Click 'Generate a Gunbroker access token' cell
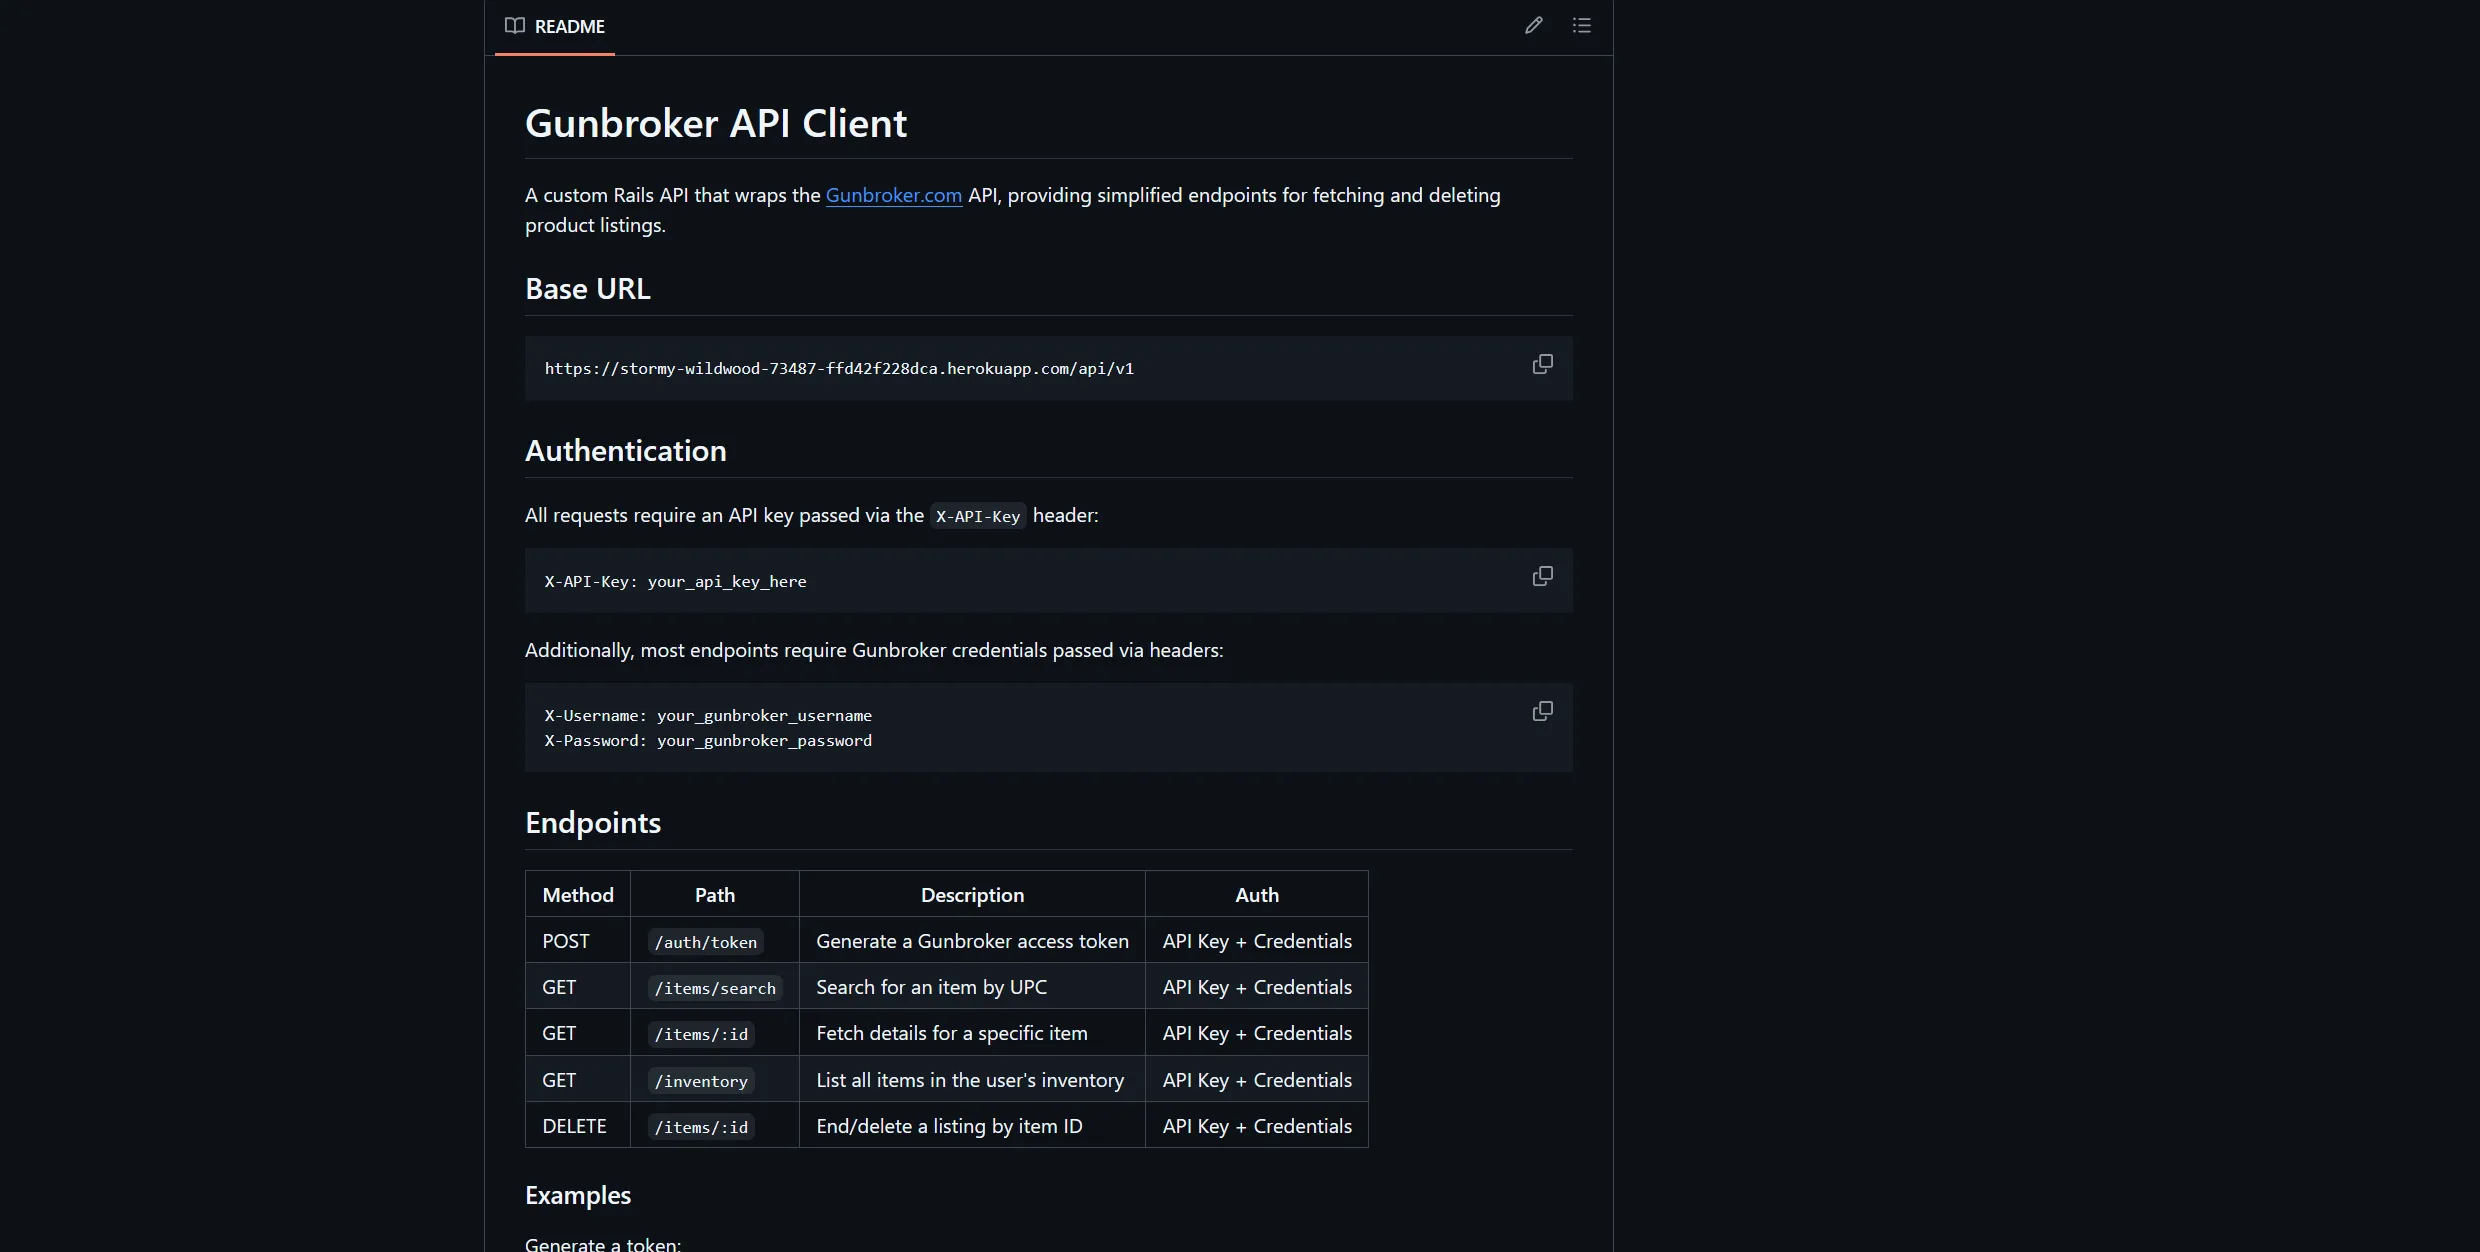This screenshot has width=2480, height=1252. pyautogui.click(x=972, y=941)
